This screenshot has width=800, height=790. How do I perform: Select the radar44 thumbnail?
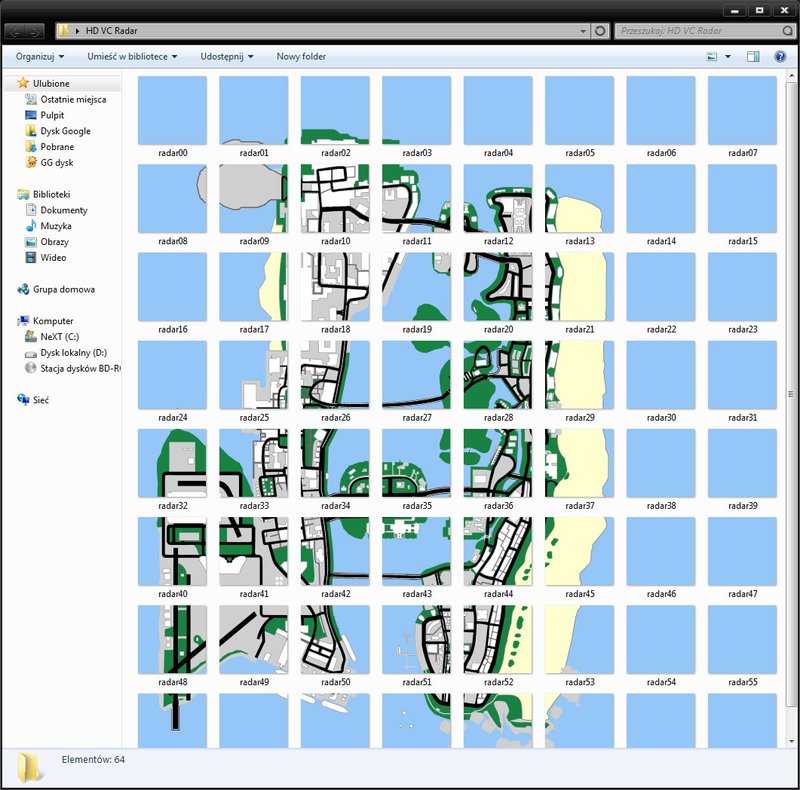pyautogui.click(x=498, y=552)
